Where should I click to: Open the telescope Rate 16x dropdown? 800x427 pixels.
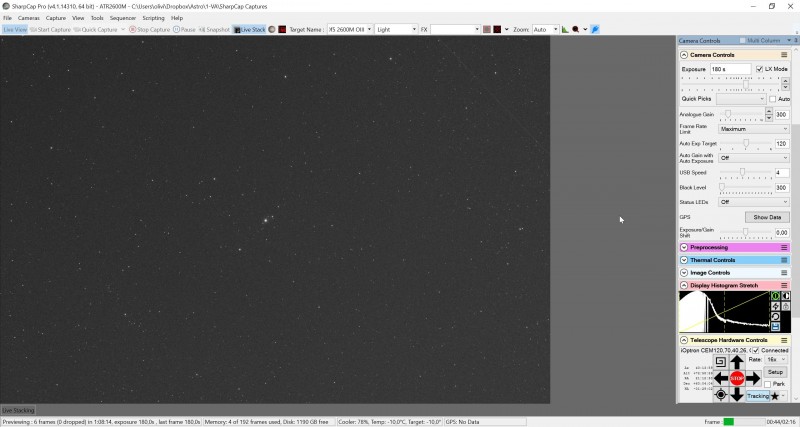tap(776, 360)
